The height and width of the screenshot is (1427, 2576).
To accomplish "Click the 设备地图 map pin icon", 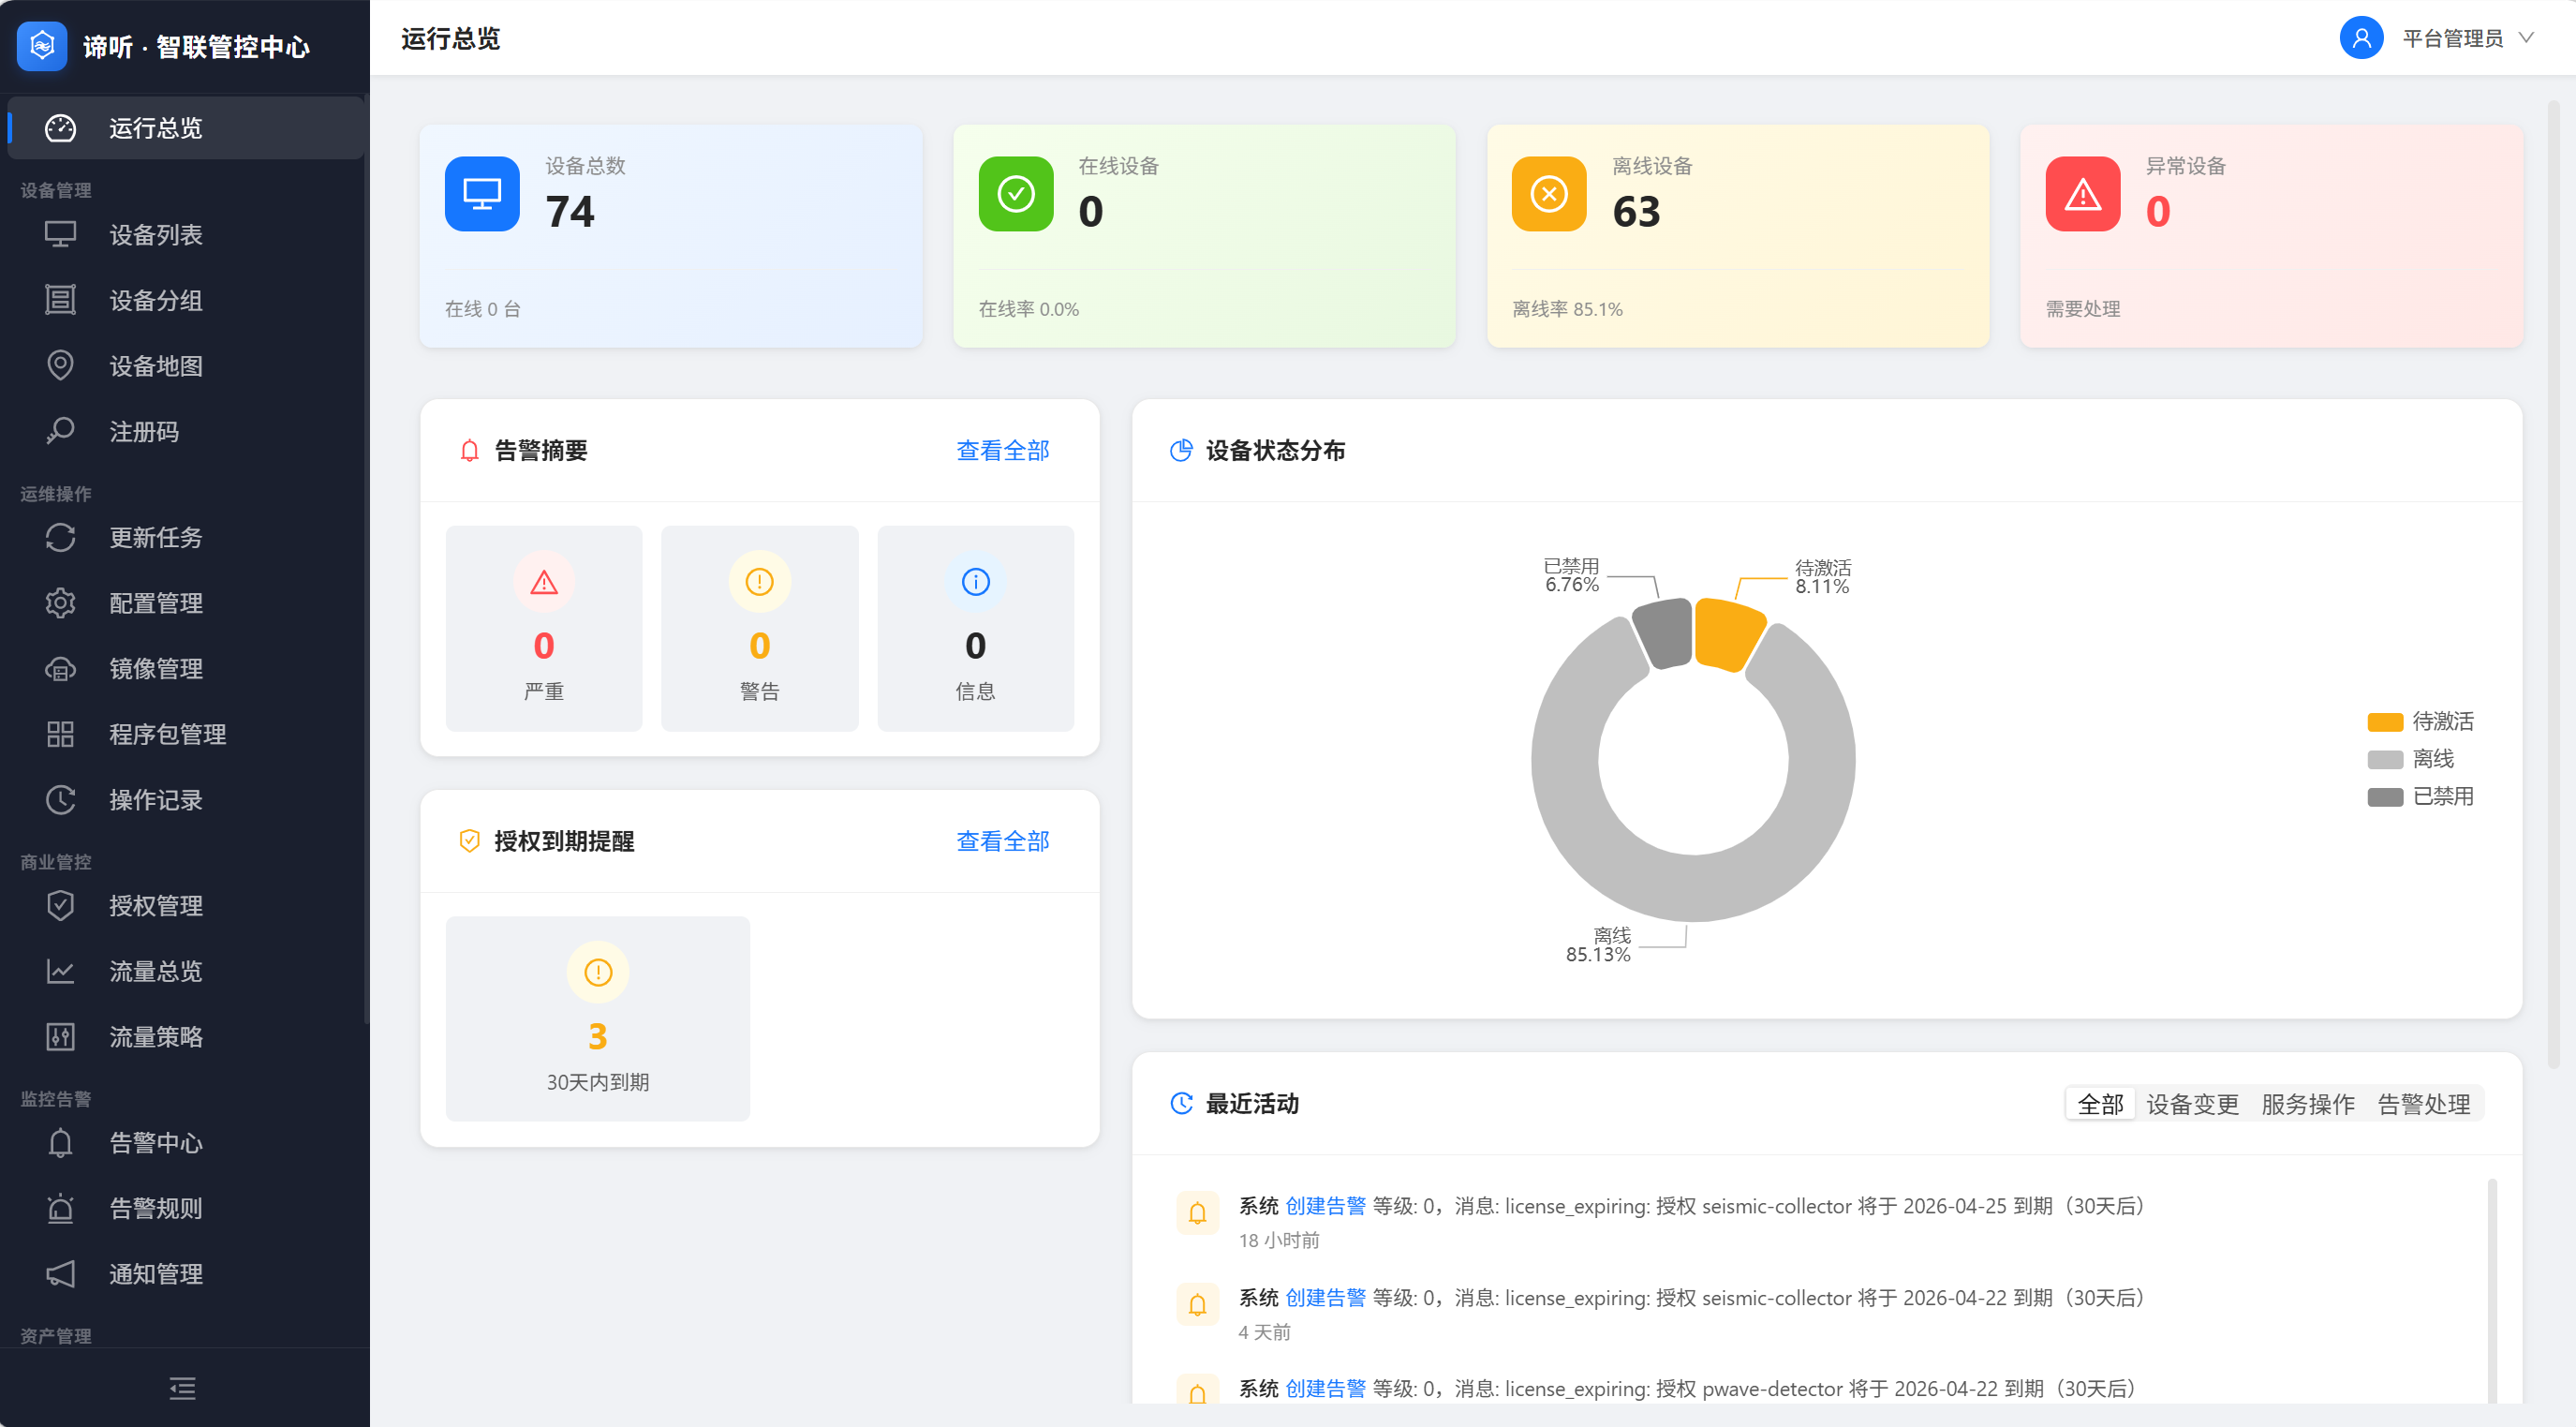I will click(60, 366).
